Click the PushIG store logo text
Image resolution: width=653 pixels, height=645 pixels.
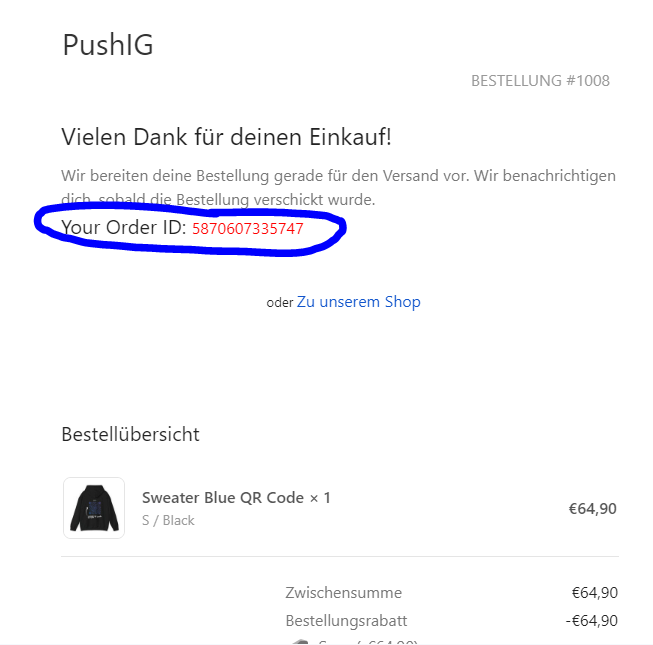pyautogui.click(x=108, y=45)
